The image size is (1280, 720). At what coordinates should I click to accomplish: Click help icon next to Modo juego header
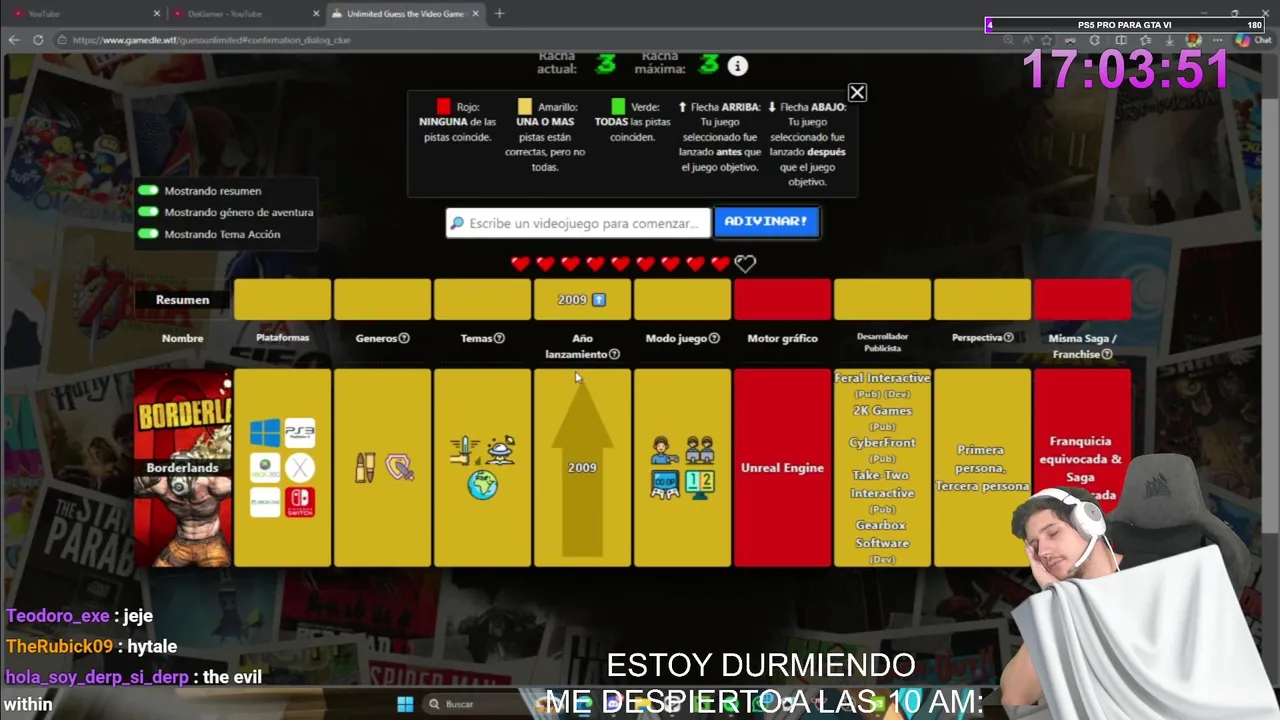coord(714,338)
